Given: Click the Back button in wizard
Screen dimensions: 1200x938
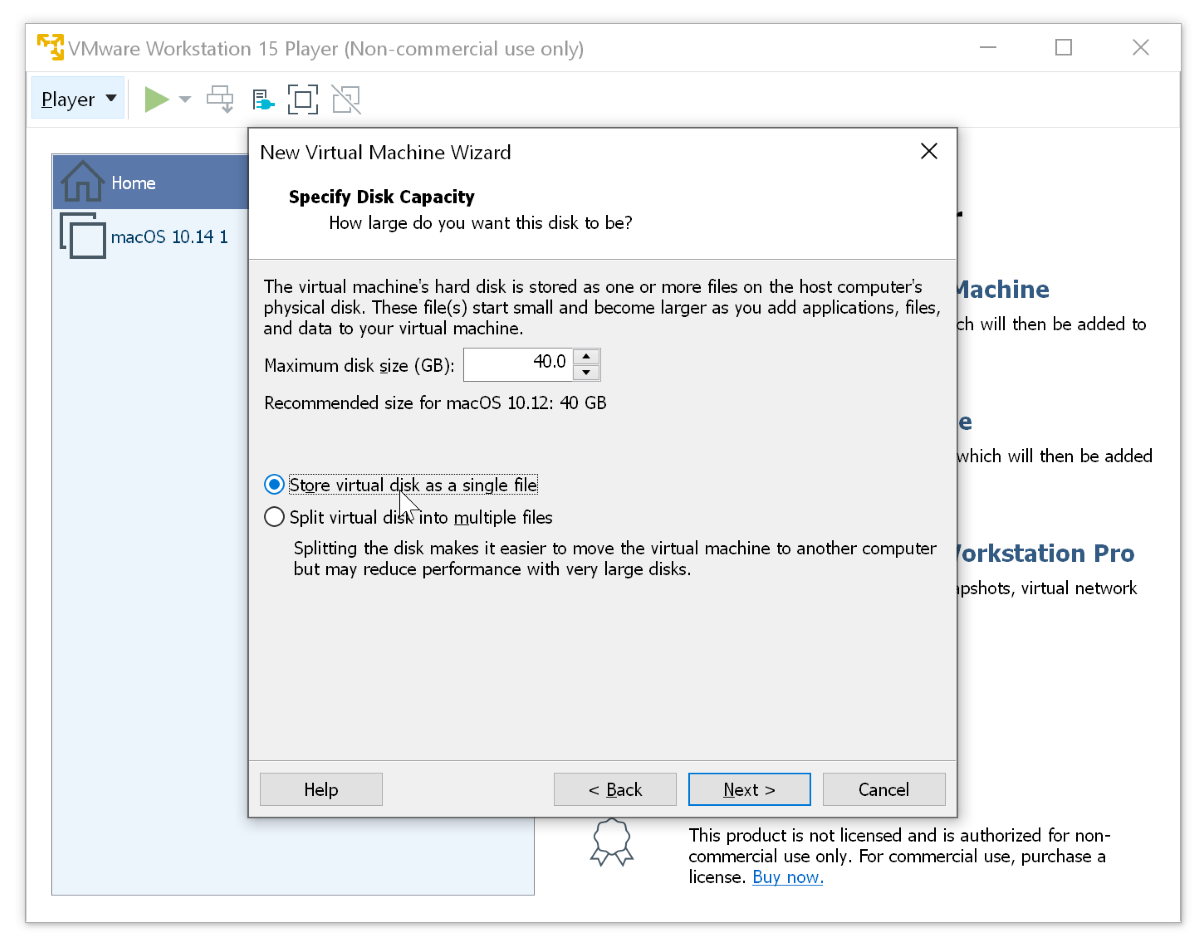Looking at the screenshot, I should pos(615,789).
